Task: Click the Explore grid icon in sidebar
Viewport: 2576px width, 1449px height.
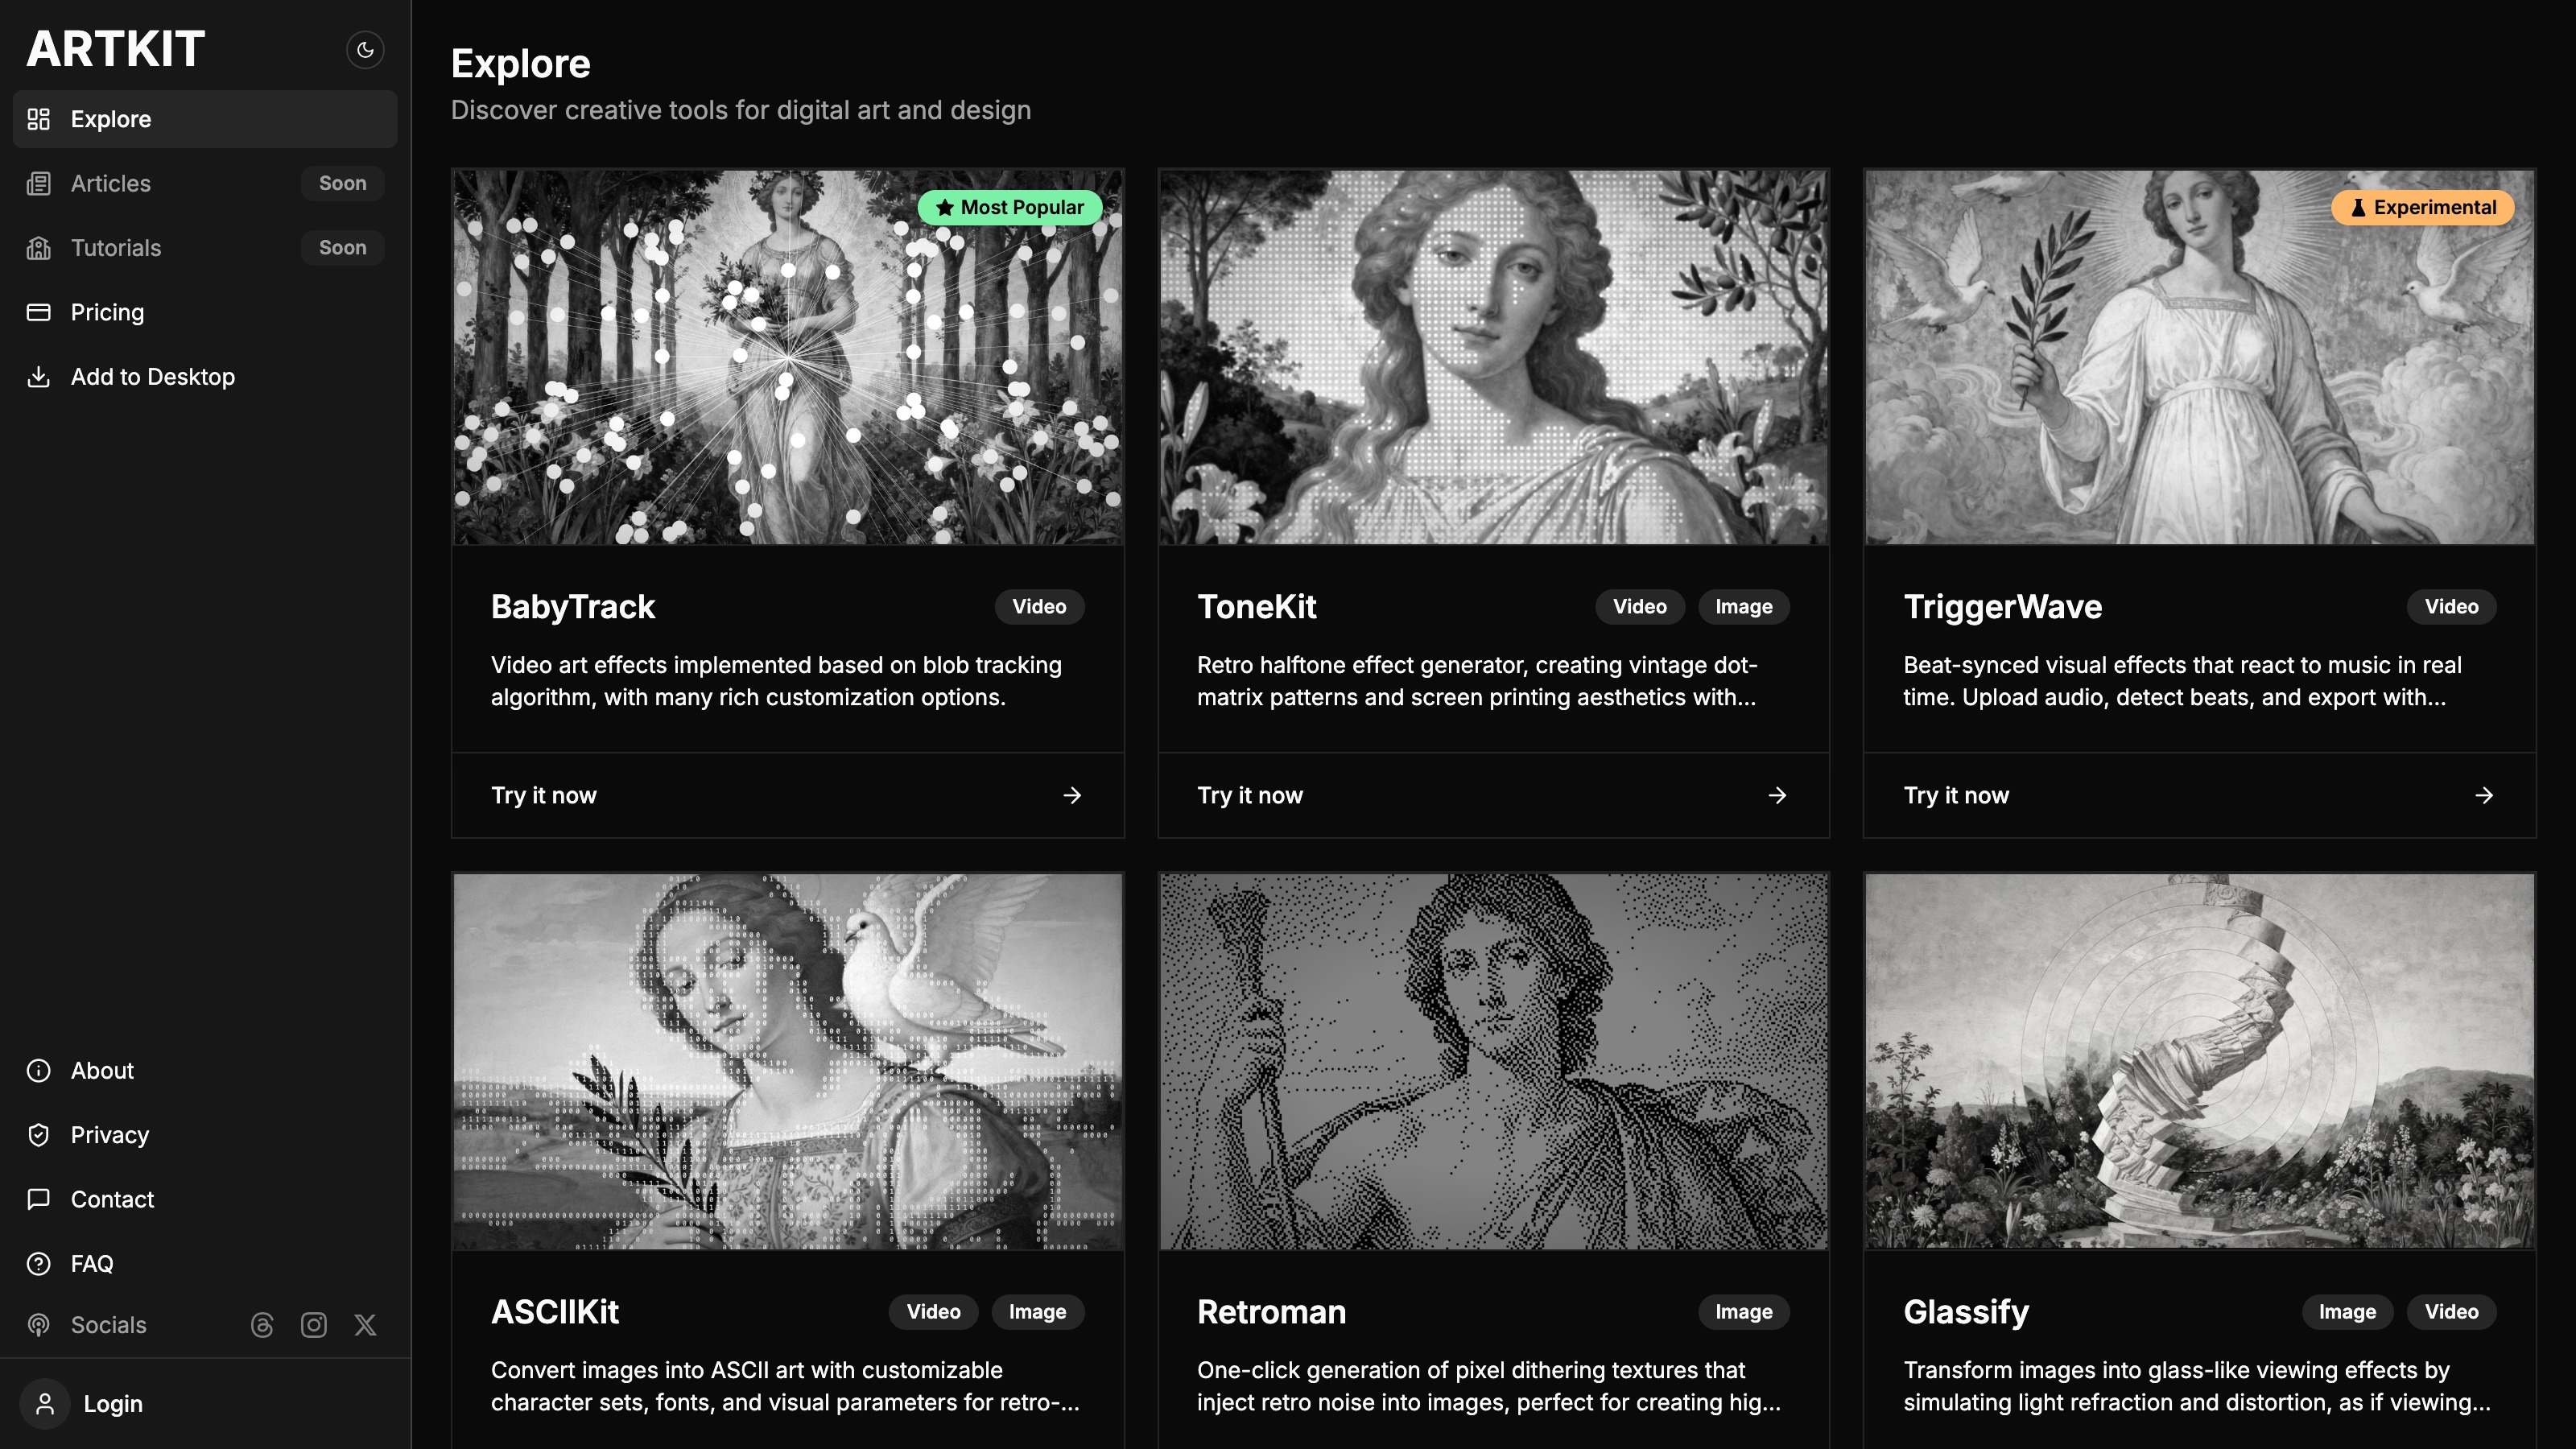Action: (38, 119)
